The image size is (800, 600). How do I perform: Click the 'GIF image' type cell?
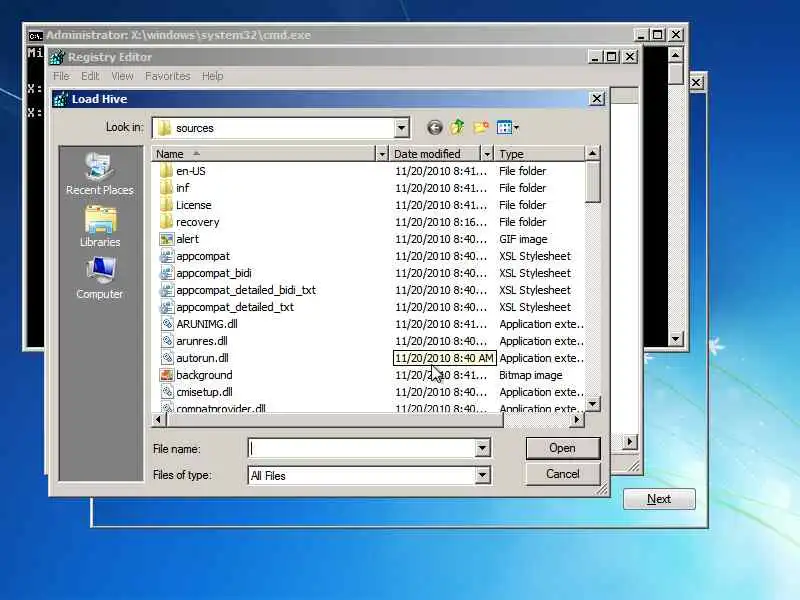pos(523,239)
